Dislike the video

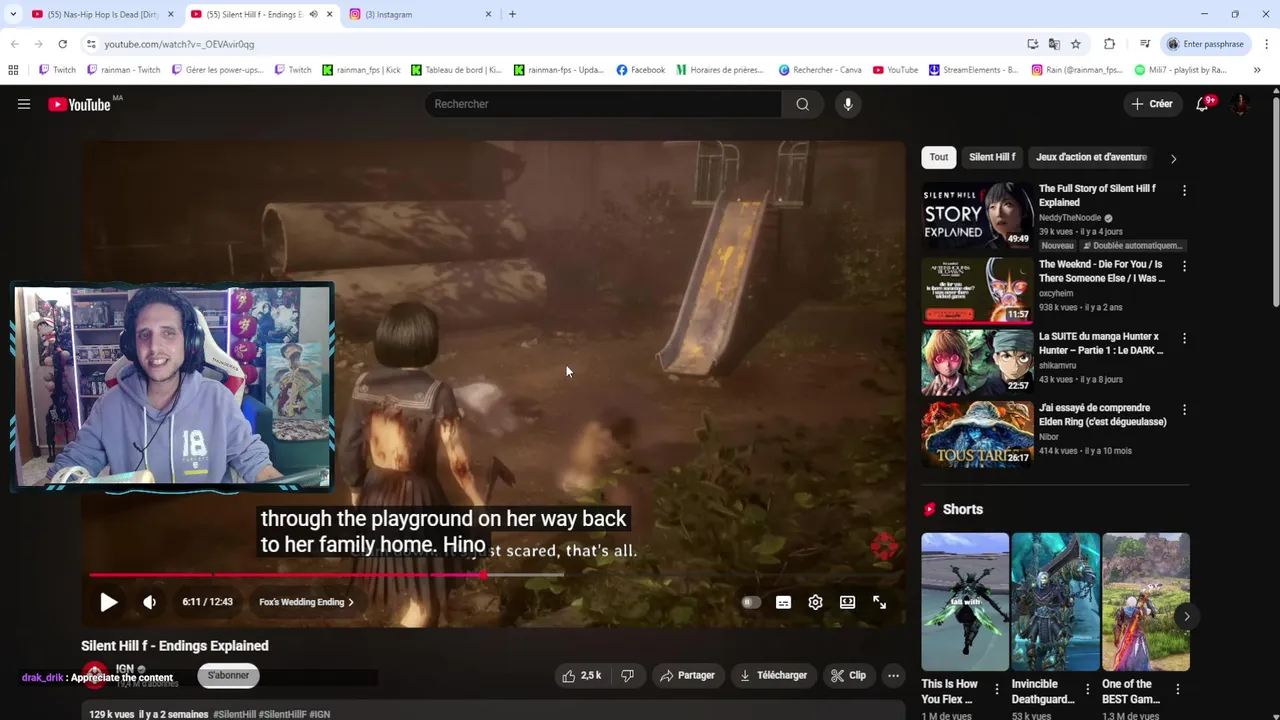coord(627,675)
